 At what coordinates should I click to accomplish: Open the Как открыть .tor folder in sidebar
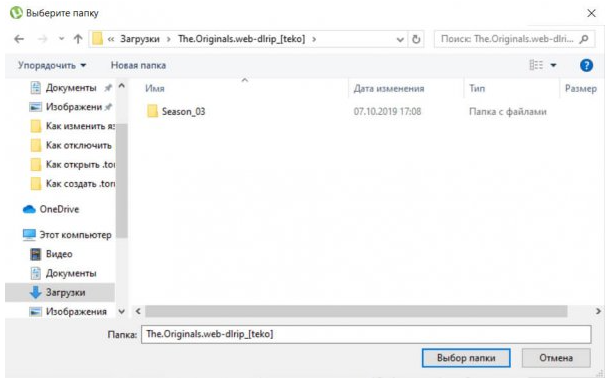(x=73, y=164)
